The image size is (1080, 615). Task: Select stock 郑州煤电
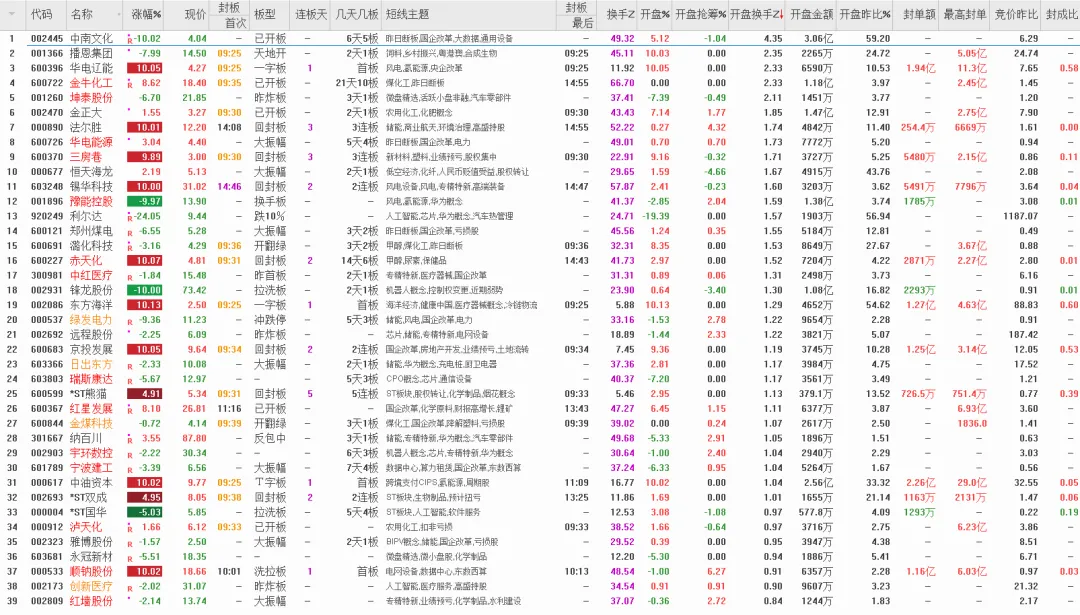pos(91,231)
